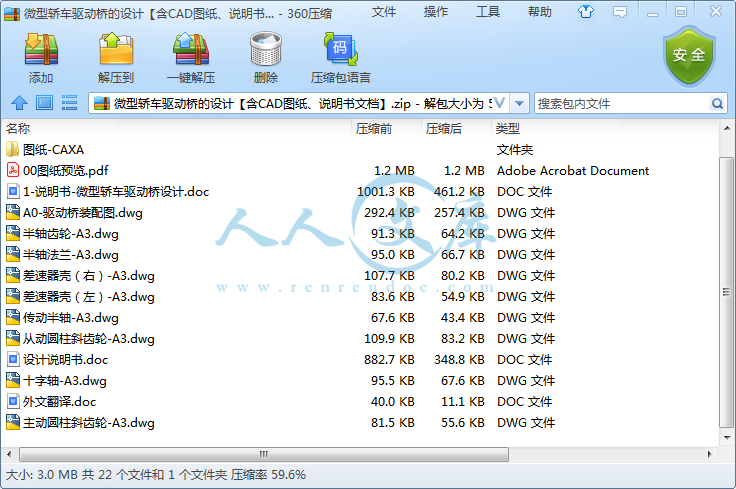Open the skin (shirt) icon in title bar
736x489 pixels.
tap(585, 12)
